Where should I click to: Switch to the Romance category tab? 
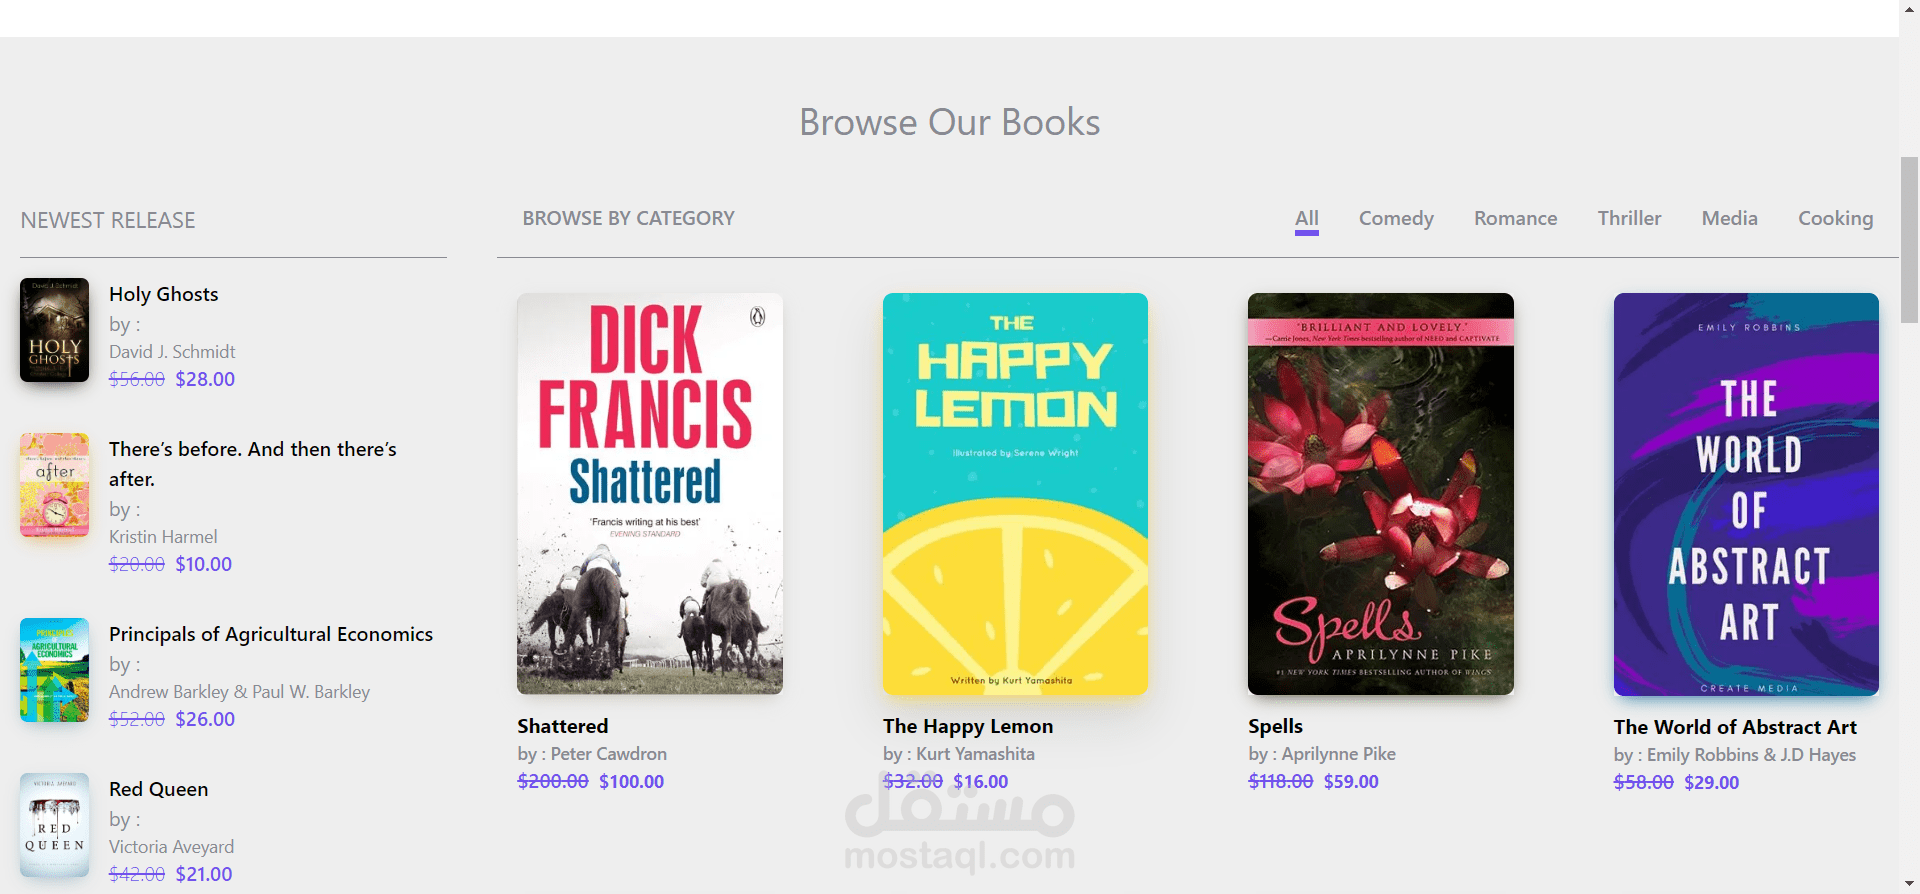point(1515,218)
